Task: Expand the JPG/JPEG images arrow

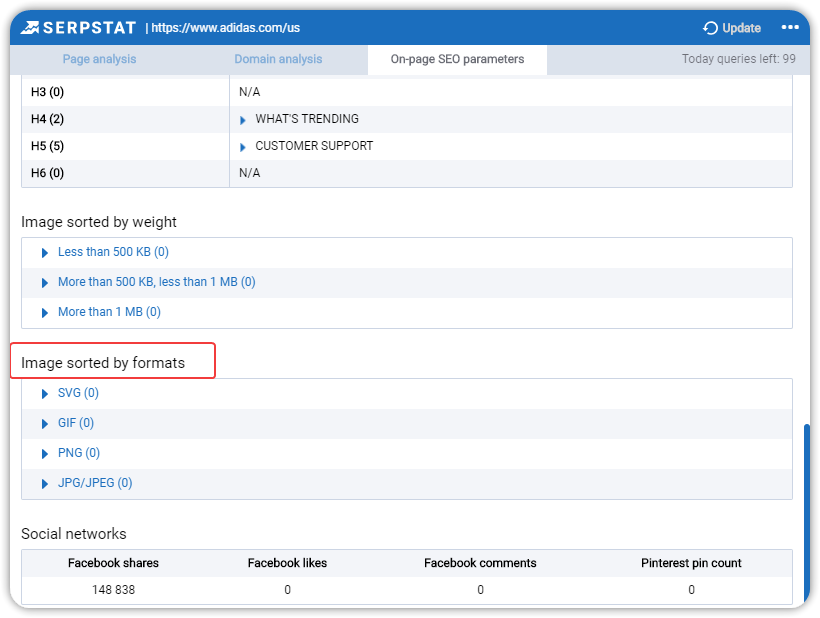Action: [x=45, y=484]
